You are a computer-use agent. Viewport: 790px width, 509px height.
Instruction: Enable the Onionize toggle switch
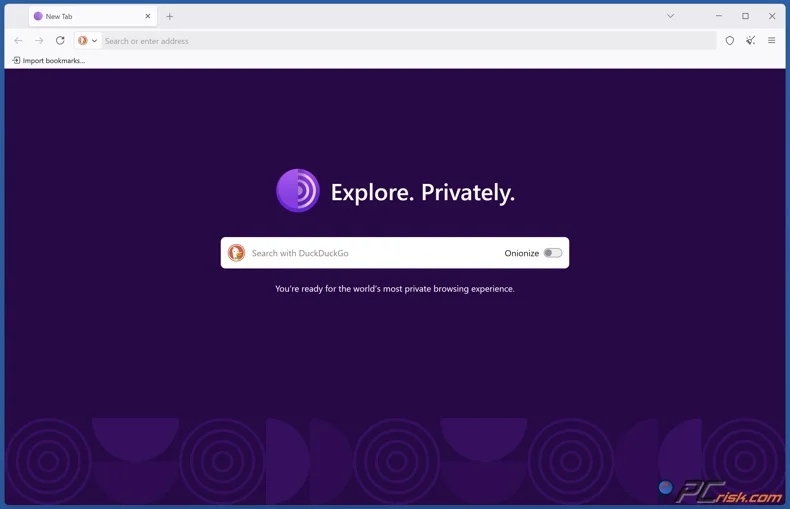coord(553,253)
